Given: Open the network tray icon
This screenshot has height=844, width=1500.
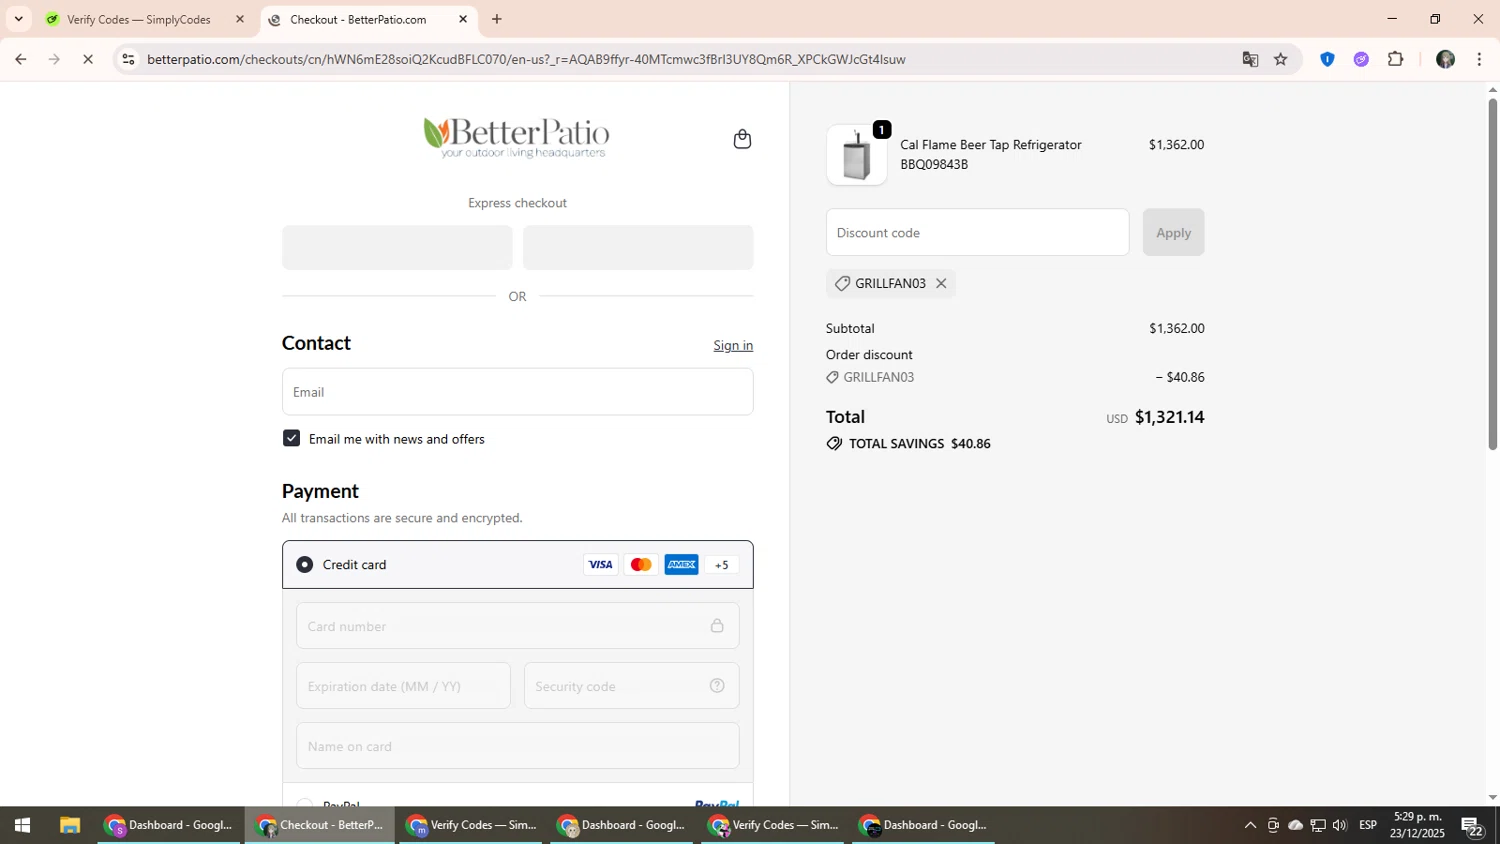Looking at the screenshot, I should click(x=1318, y=825).
